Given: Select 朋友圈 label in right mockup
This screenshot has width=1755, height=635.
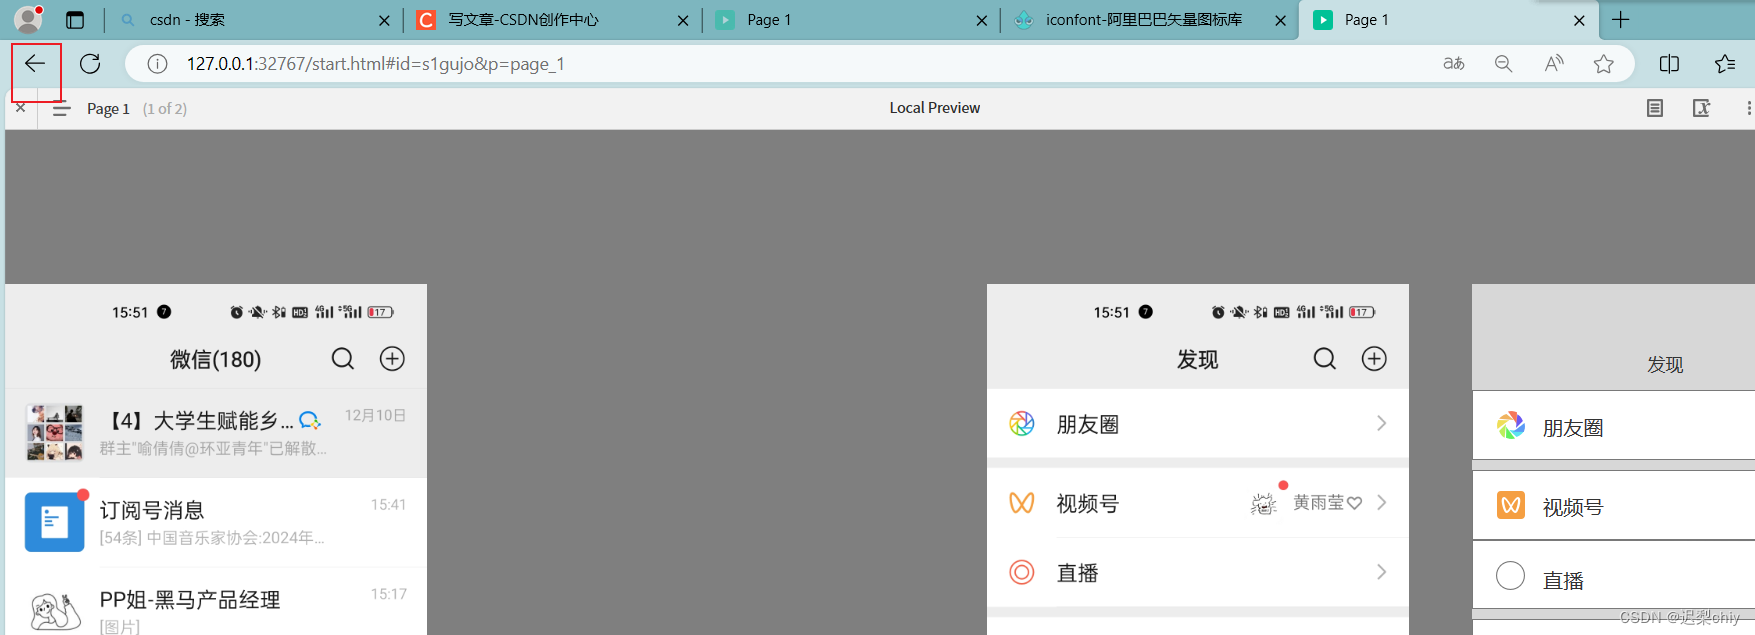Looking at the screenshot, I should (1573, 428).
